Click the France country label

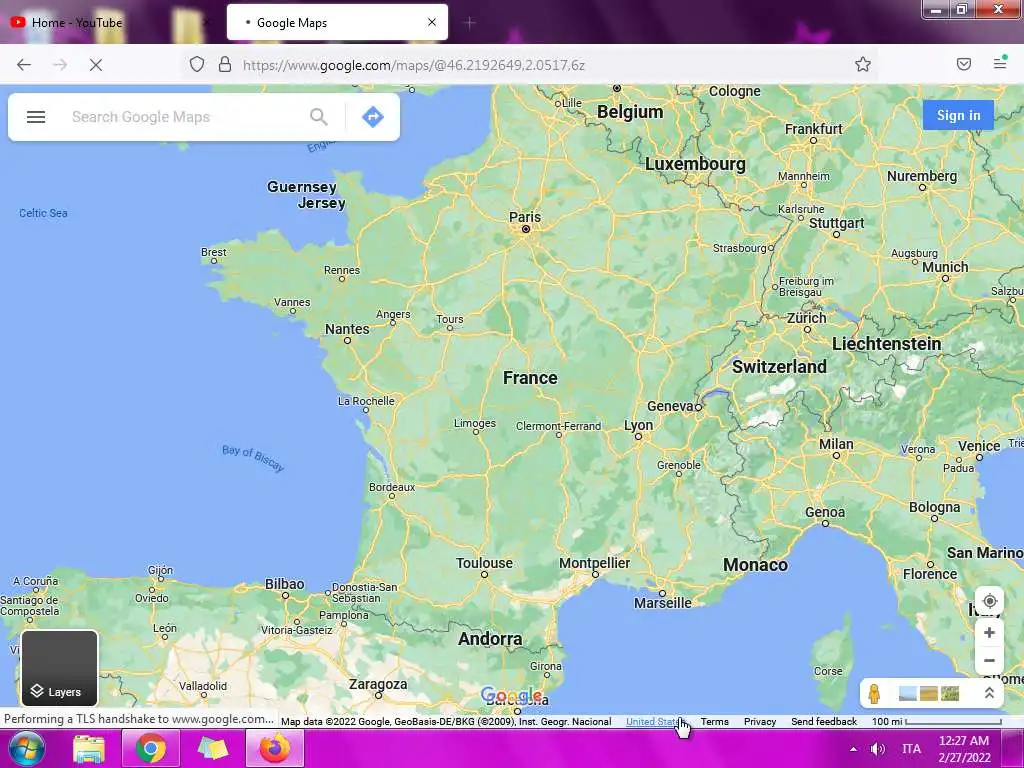(x=530, y=377)
